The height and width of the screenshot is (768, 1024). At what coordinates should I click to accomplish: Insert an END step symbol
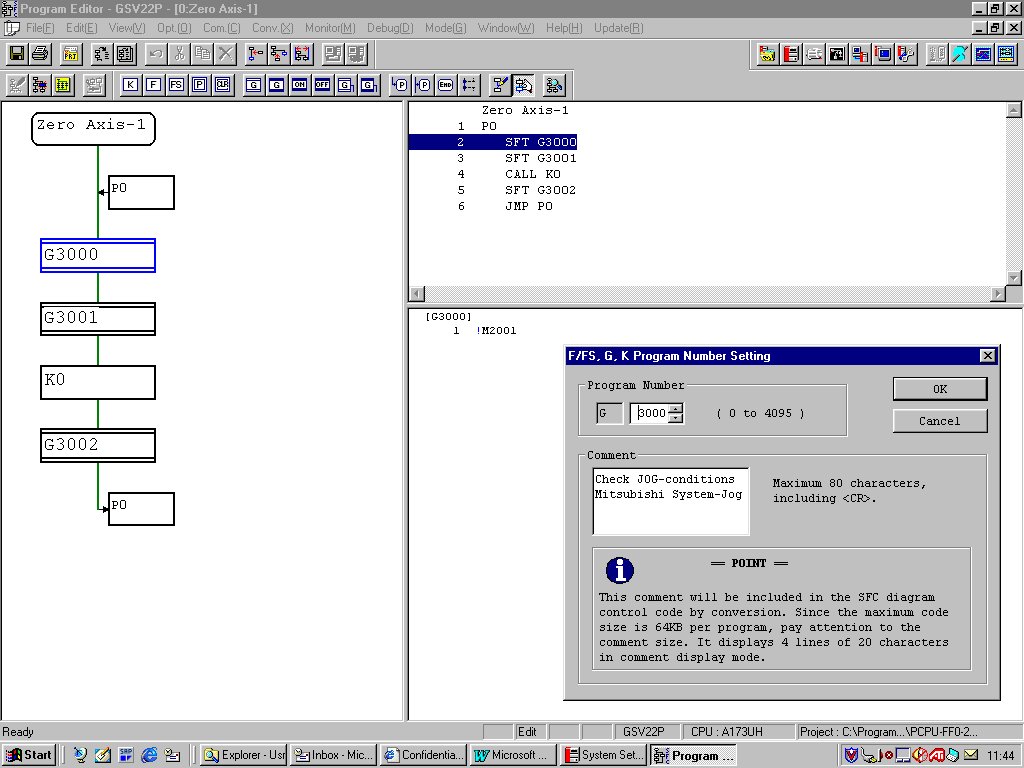click(445, 85)
